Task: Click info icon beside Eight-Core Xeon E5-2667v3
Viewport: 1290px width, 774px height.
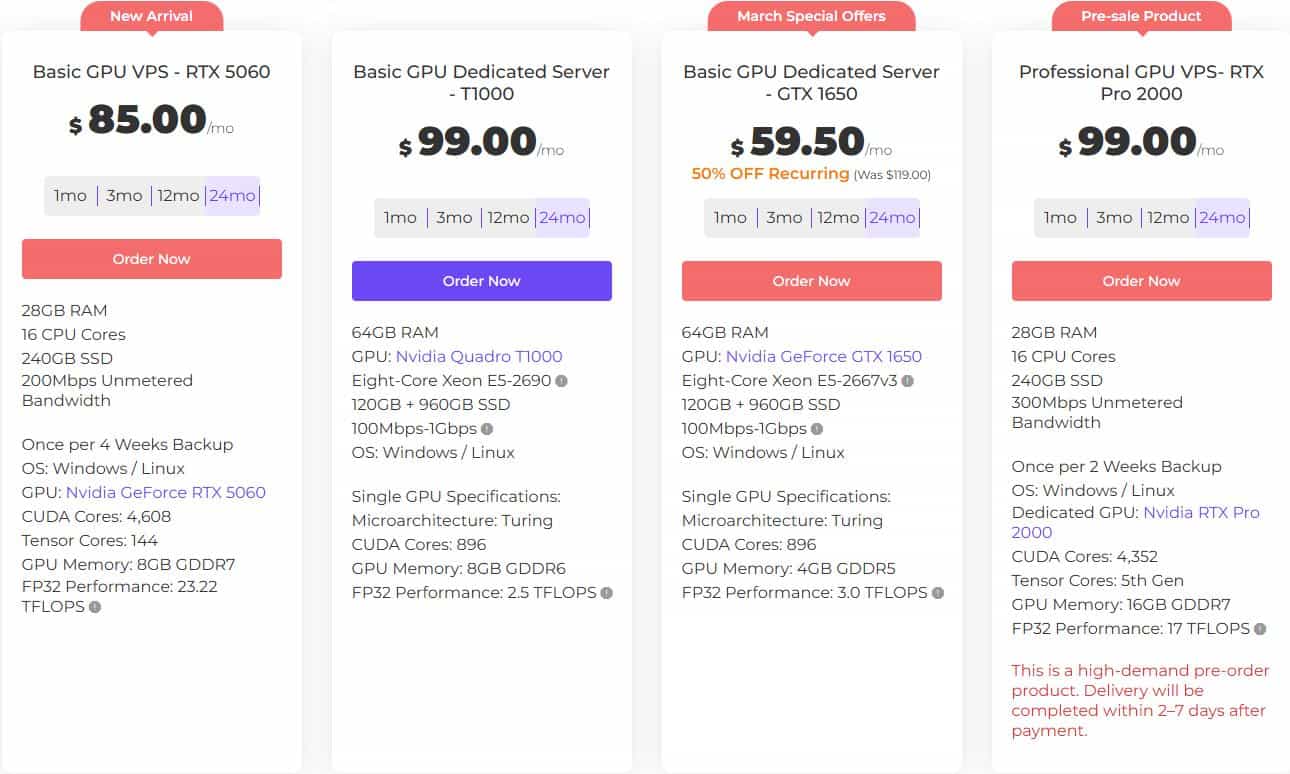Action: click(x=908, y=381)
